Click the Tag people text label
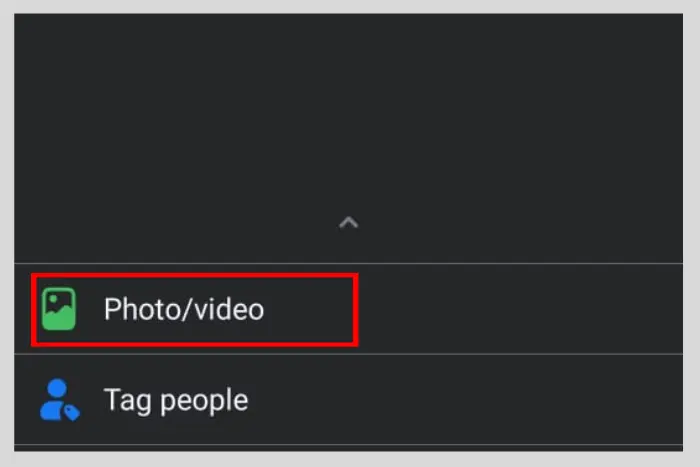The width and height of the screenshot is (700, 467). (176, 400)
